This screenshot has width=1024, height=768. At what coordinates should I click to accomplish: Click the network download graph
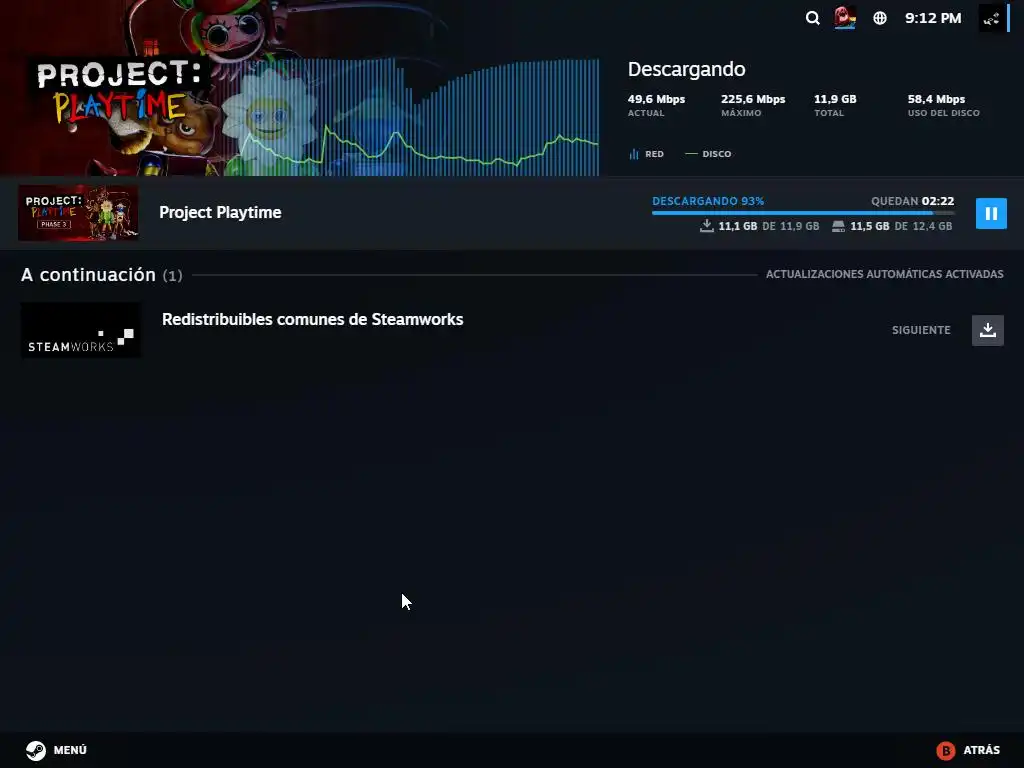(418, 118)
